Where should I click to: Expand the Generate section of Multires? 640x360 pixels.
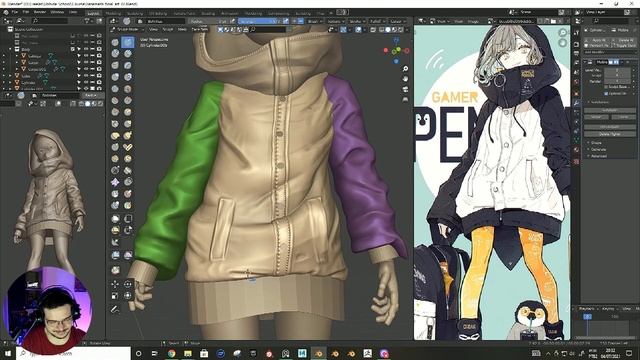pyautogui.click(x=598, y=149)
